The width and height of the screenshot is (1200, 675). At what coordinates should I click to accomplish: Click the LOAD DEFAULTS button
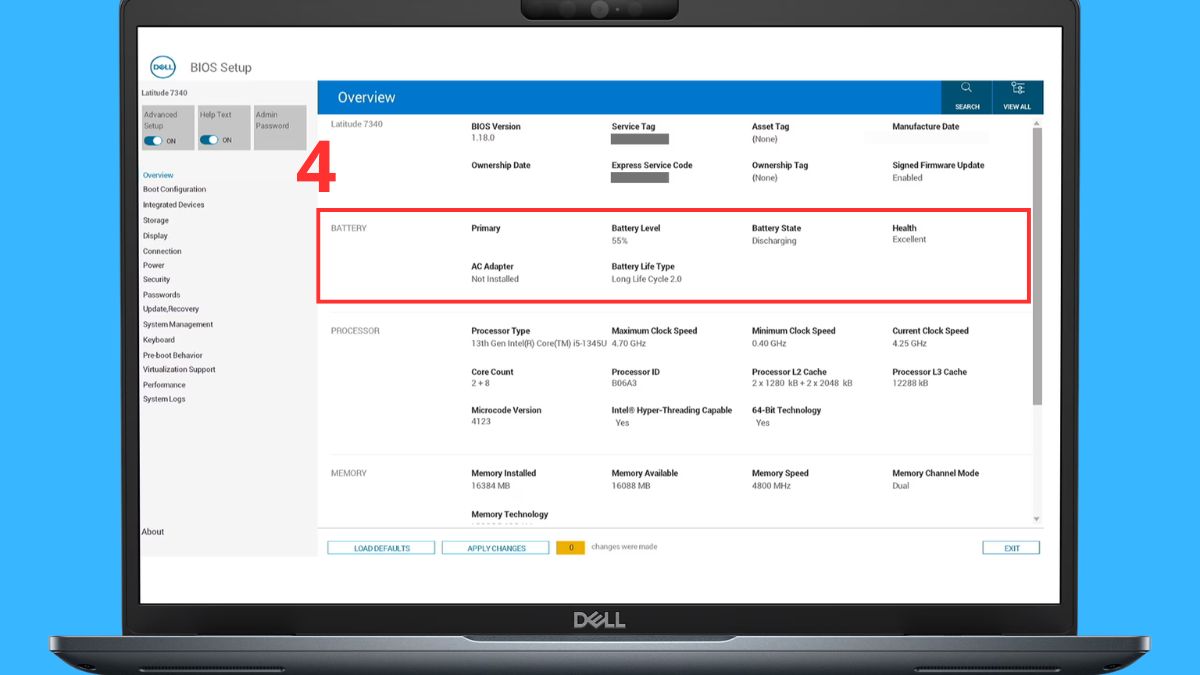click(x=381, y=548)
